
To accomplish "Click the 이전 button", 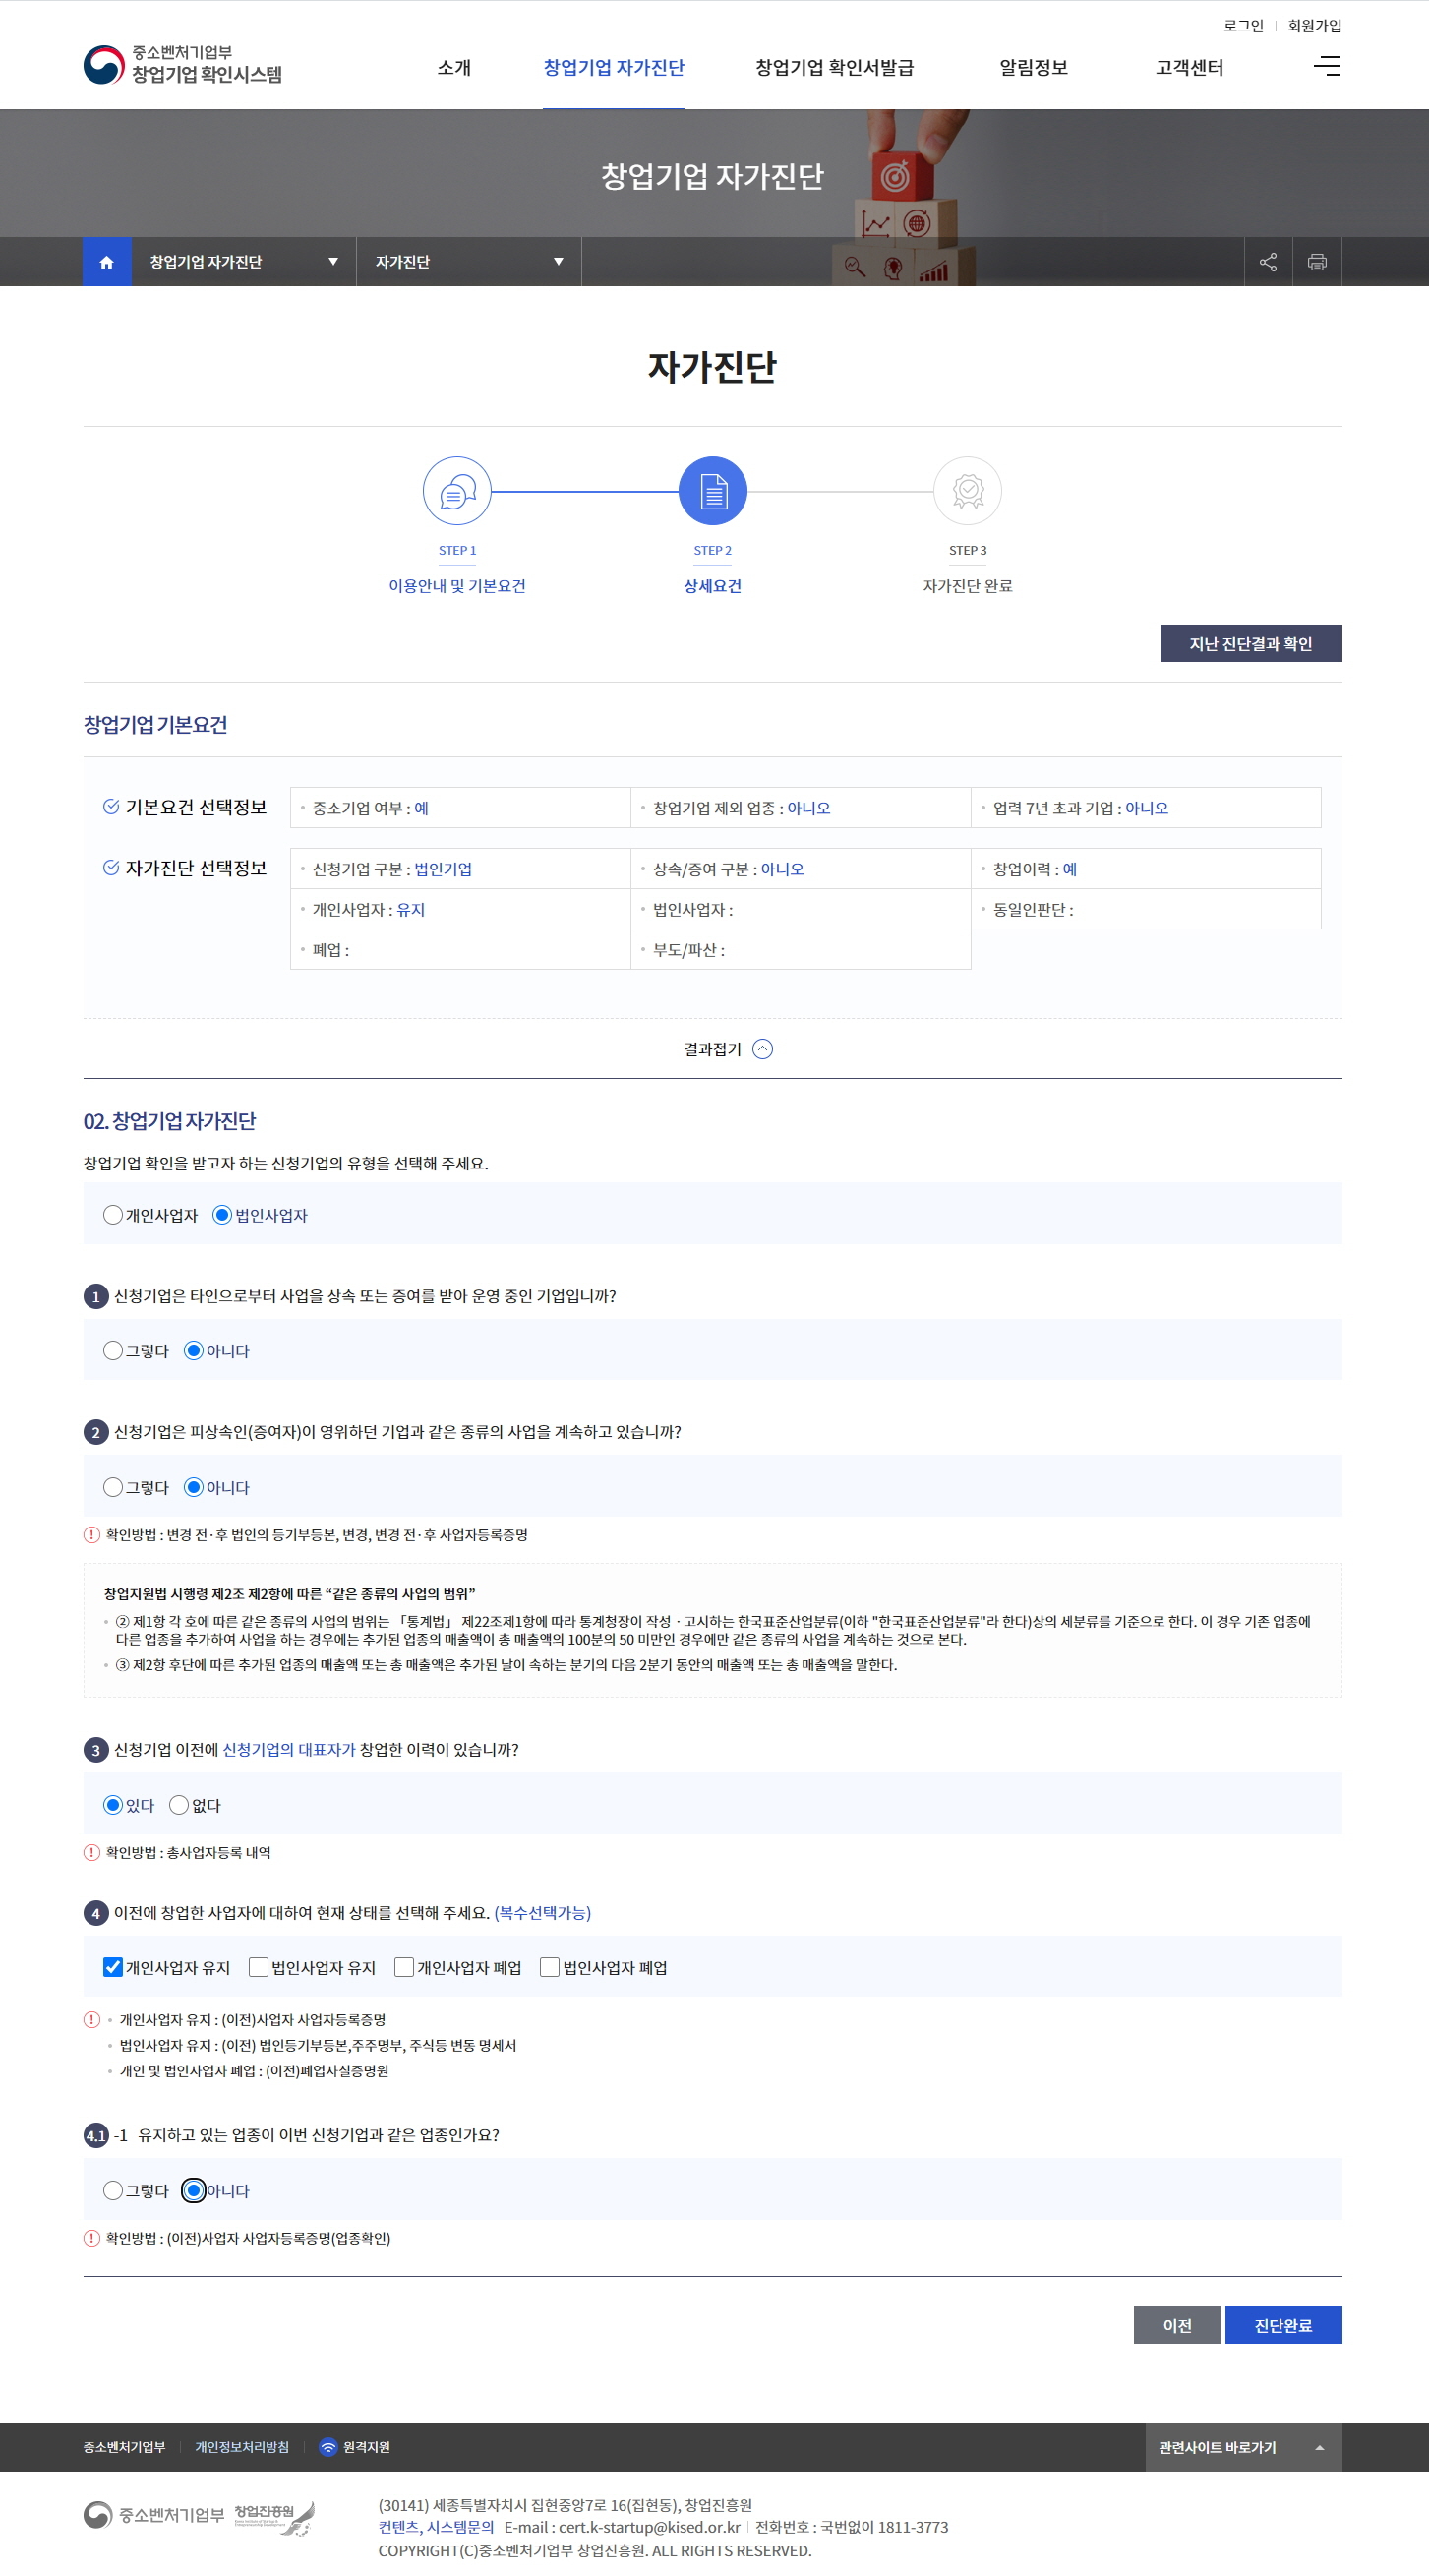I will [x=1177, y=2325].
